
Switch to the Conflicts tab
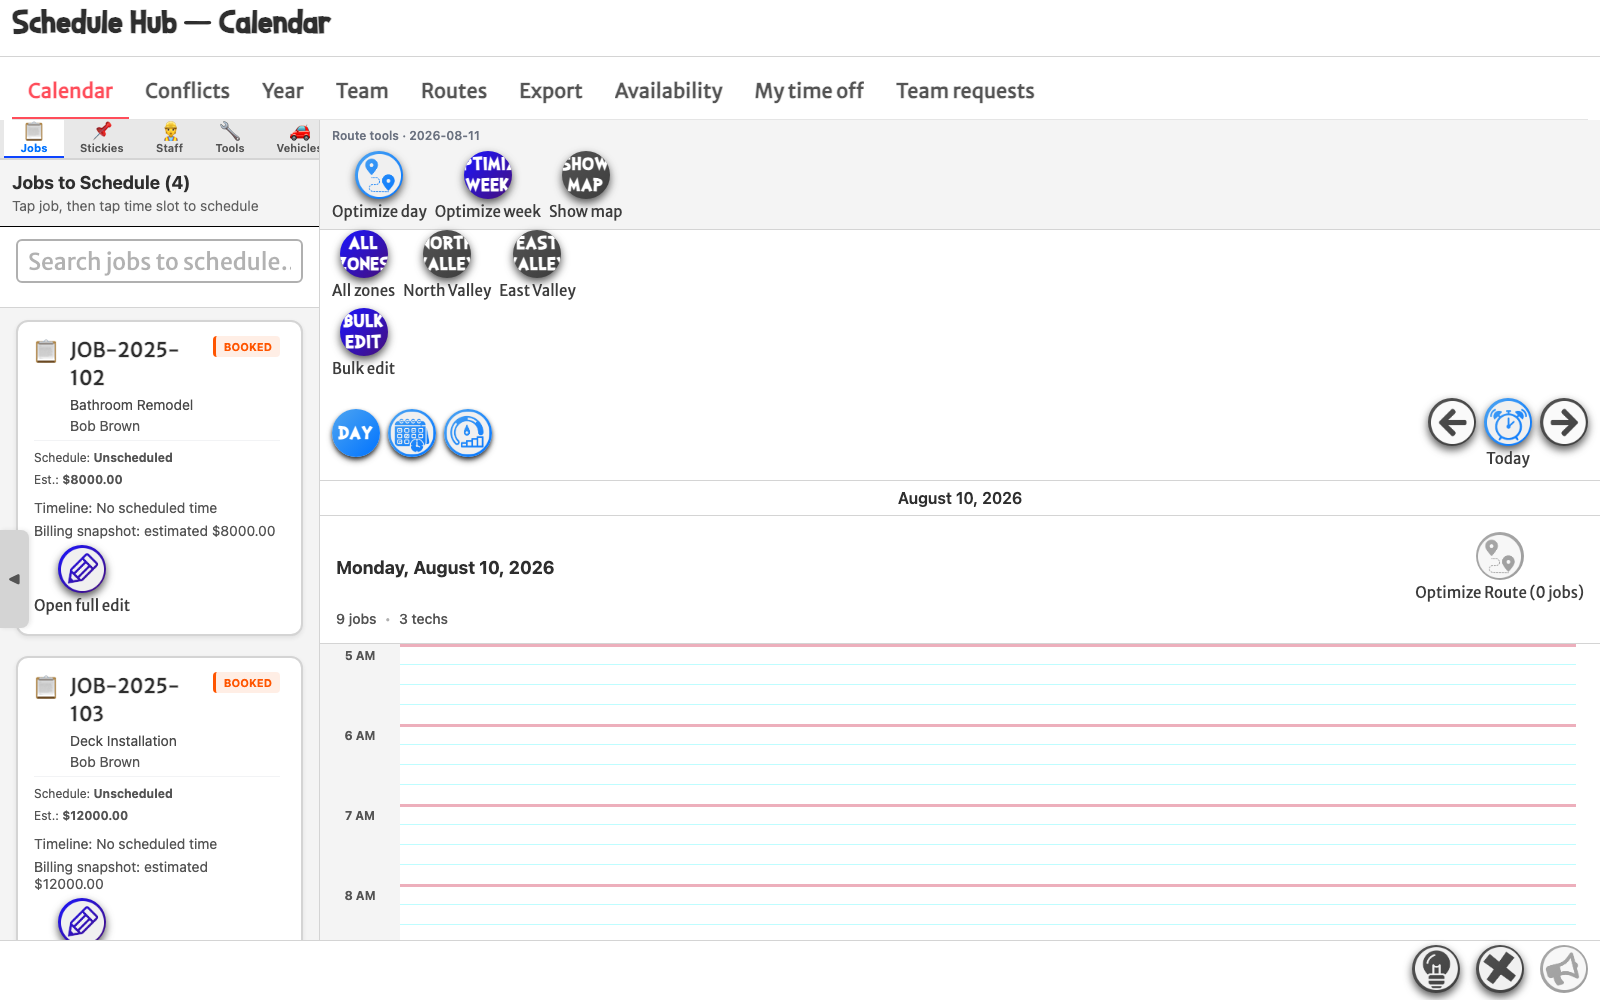tap(187, 91)
